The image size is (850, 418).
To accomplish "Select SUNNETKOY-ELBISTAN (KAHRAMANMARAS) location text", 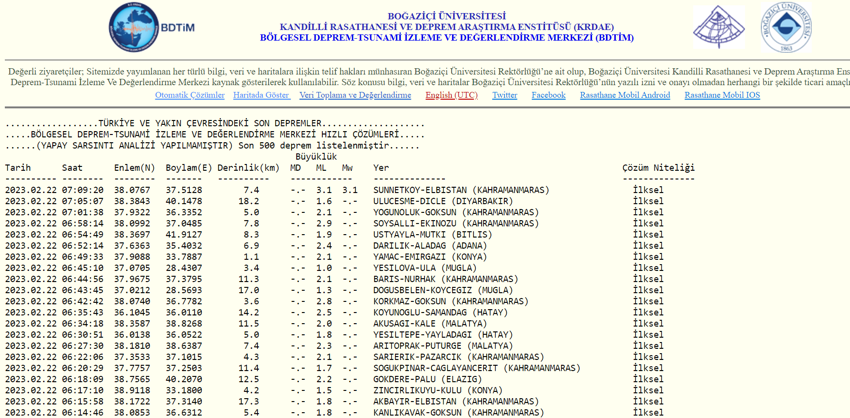I will (x=461, y=190).
